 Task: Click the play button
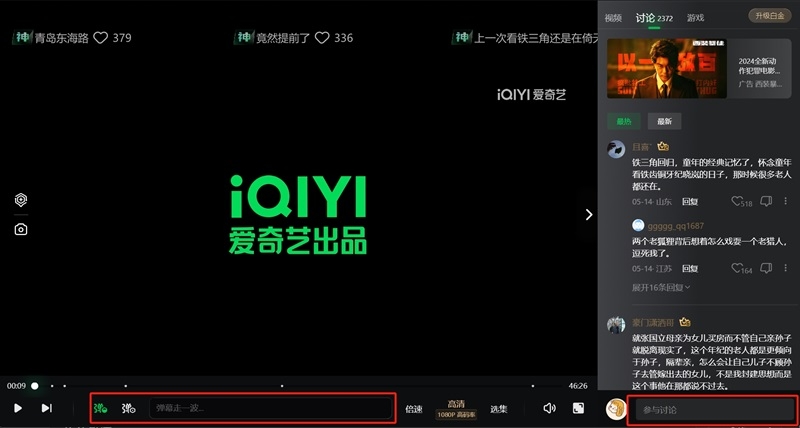(x=18, y=408)
